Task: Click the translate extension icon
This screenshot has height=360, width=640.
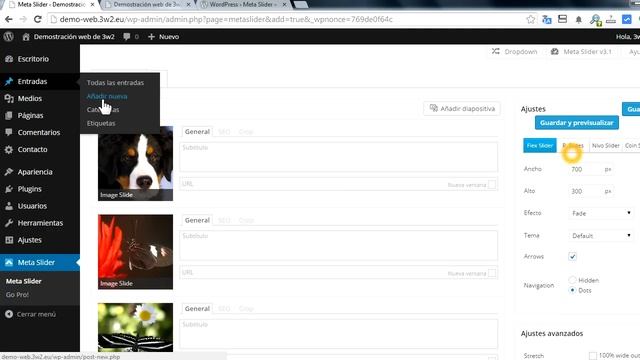Action: [x=547, y=19]
